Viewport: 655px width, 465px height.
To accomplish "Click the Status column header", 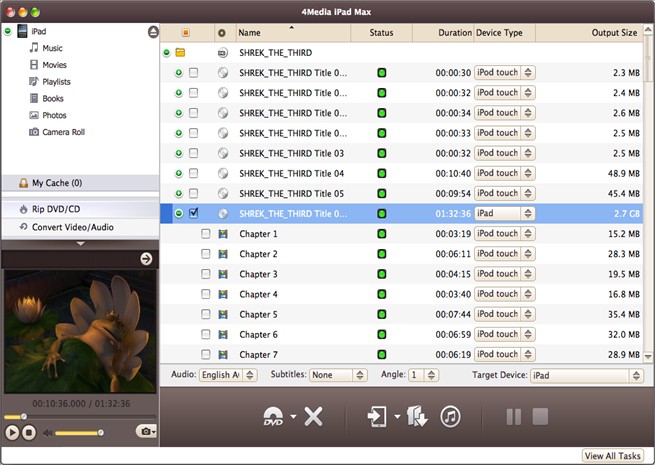I will pyautogui.click(x=381, y=33).
